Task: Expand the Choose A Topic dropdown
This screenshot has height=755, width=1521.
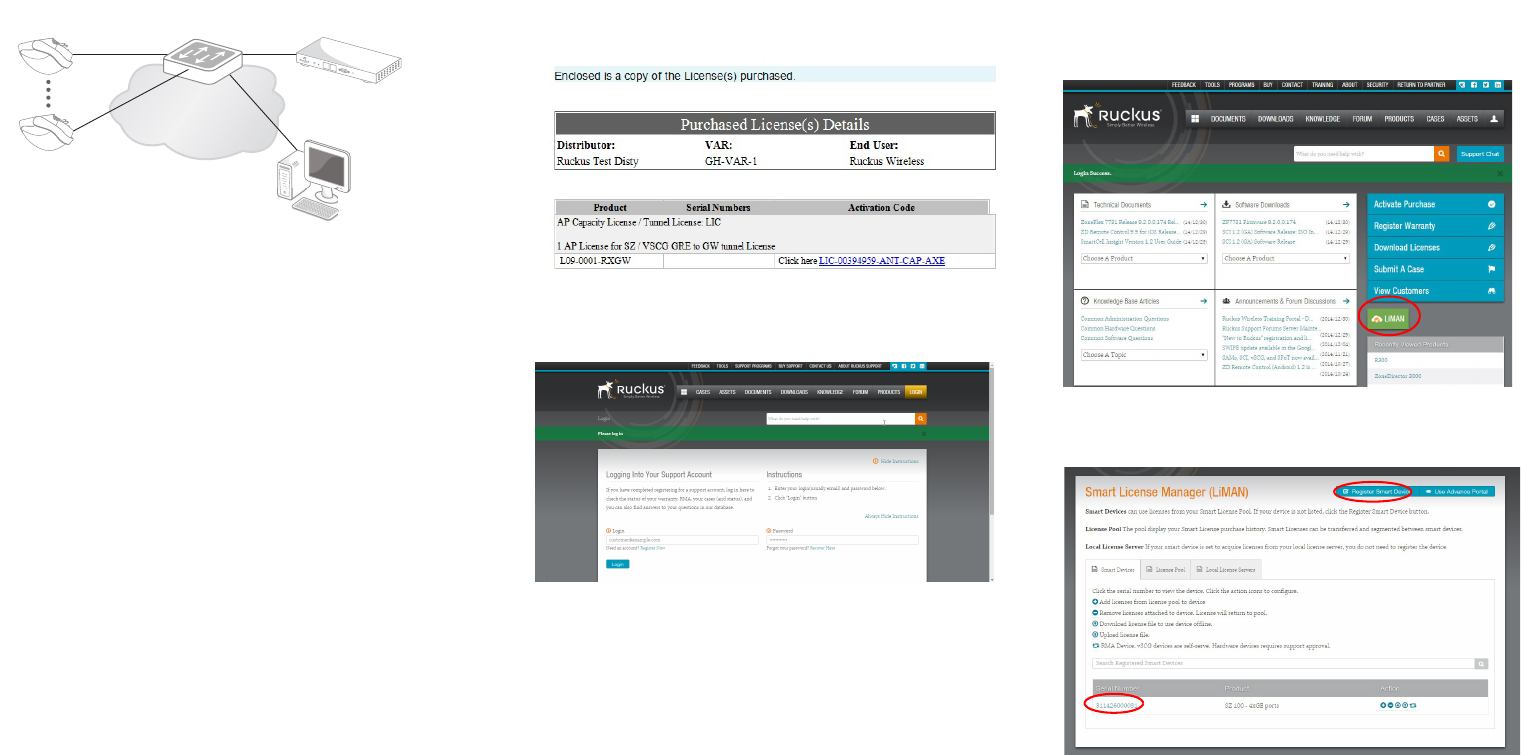Action: (x=1144, y=355)
